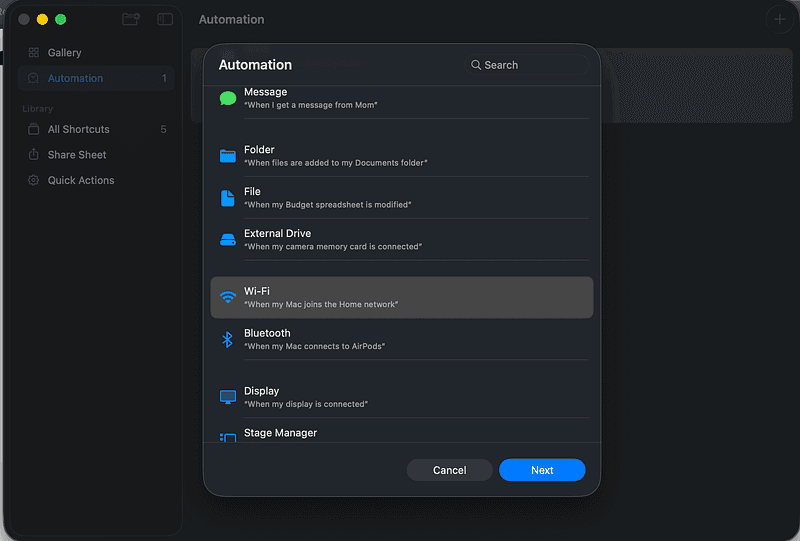Click the blue Folder trigger icon
Viewport: 800px width, 541px height.
pos(228,156)
